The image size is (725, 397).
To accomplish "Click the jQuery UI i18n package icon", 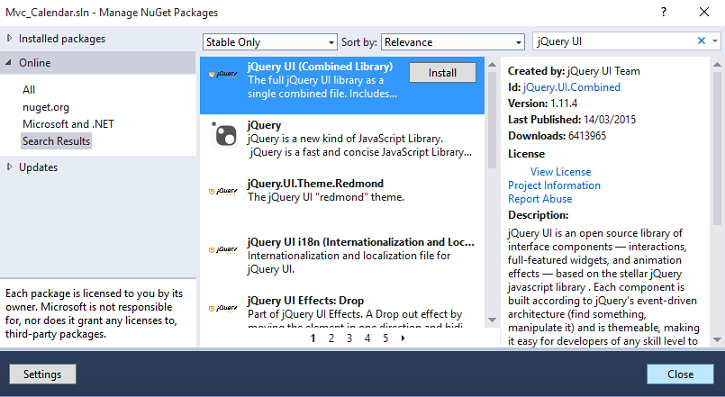I will point(223,250).
